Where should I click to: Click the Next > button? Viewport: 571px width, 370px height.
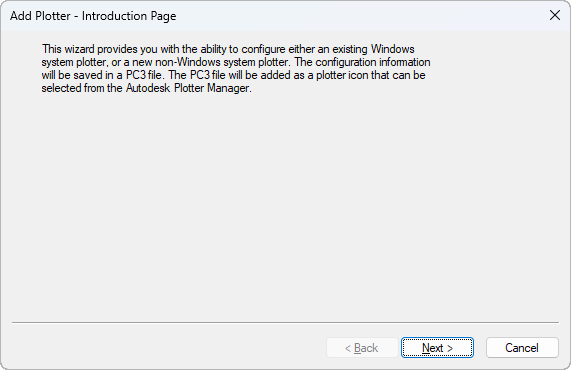[x=437, y=348]
